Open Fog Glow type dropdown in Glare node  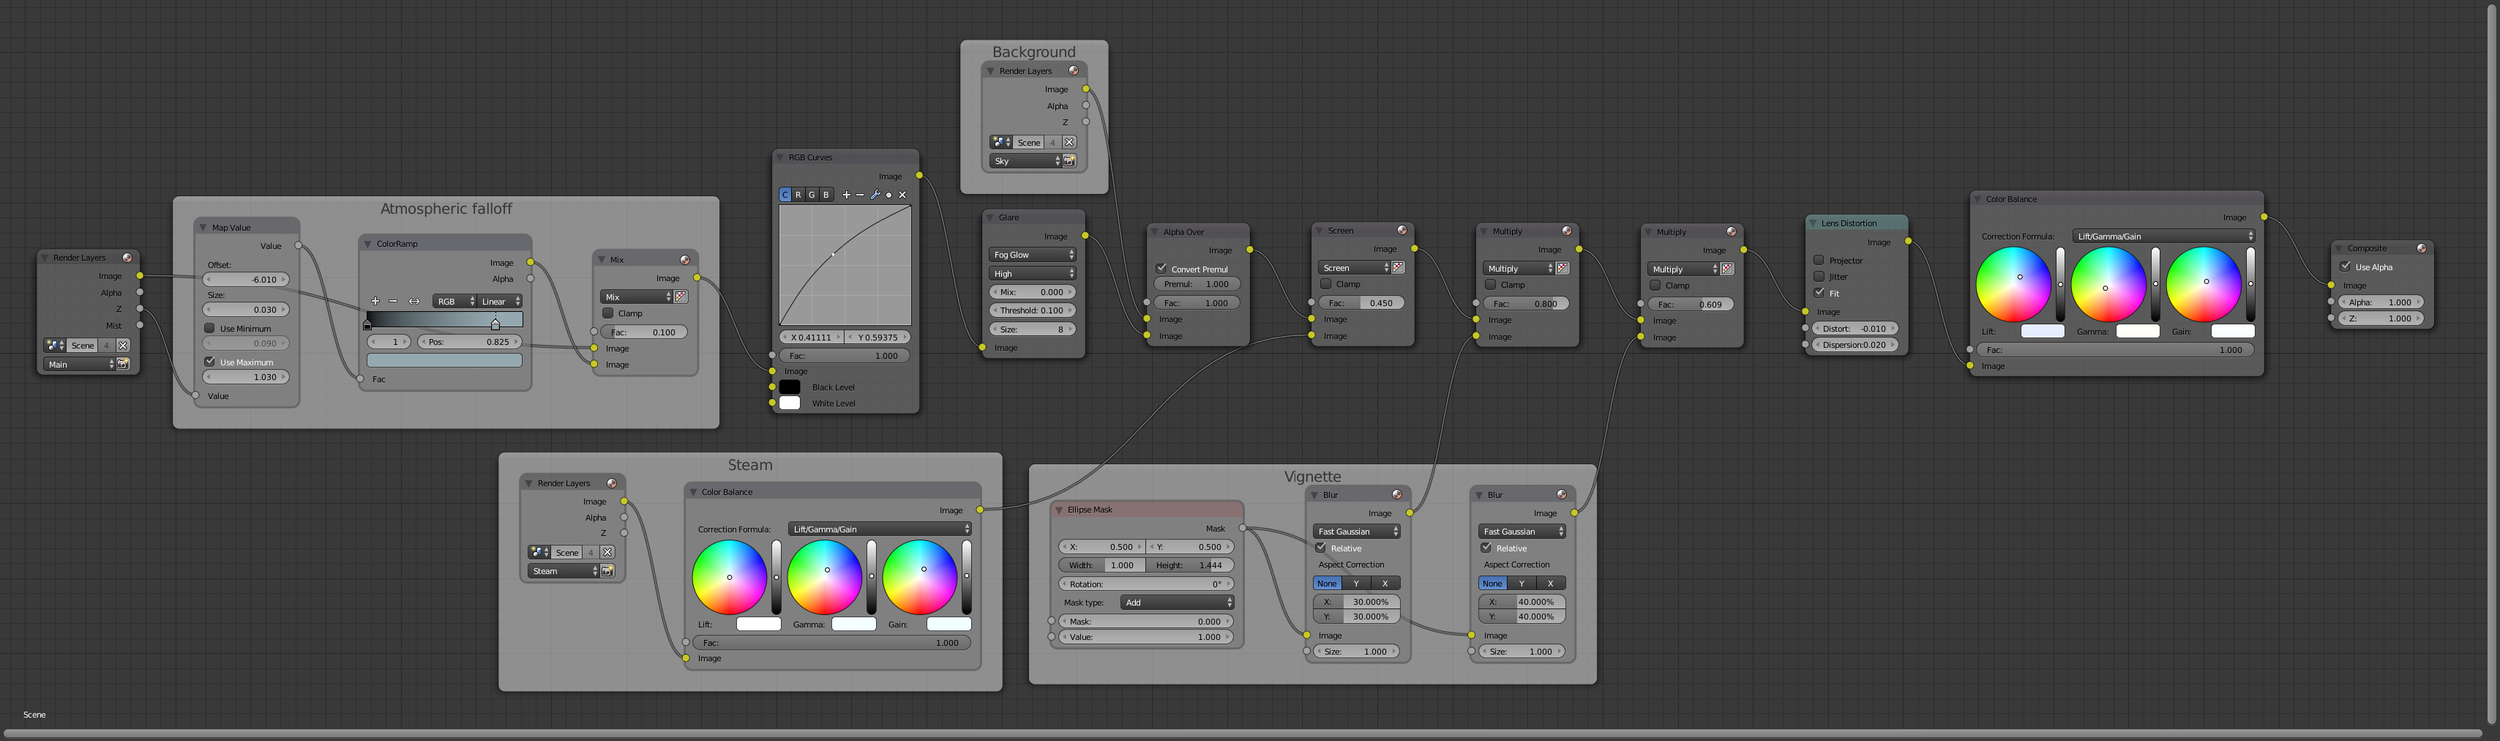click(x=1032, y=255)
